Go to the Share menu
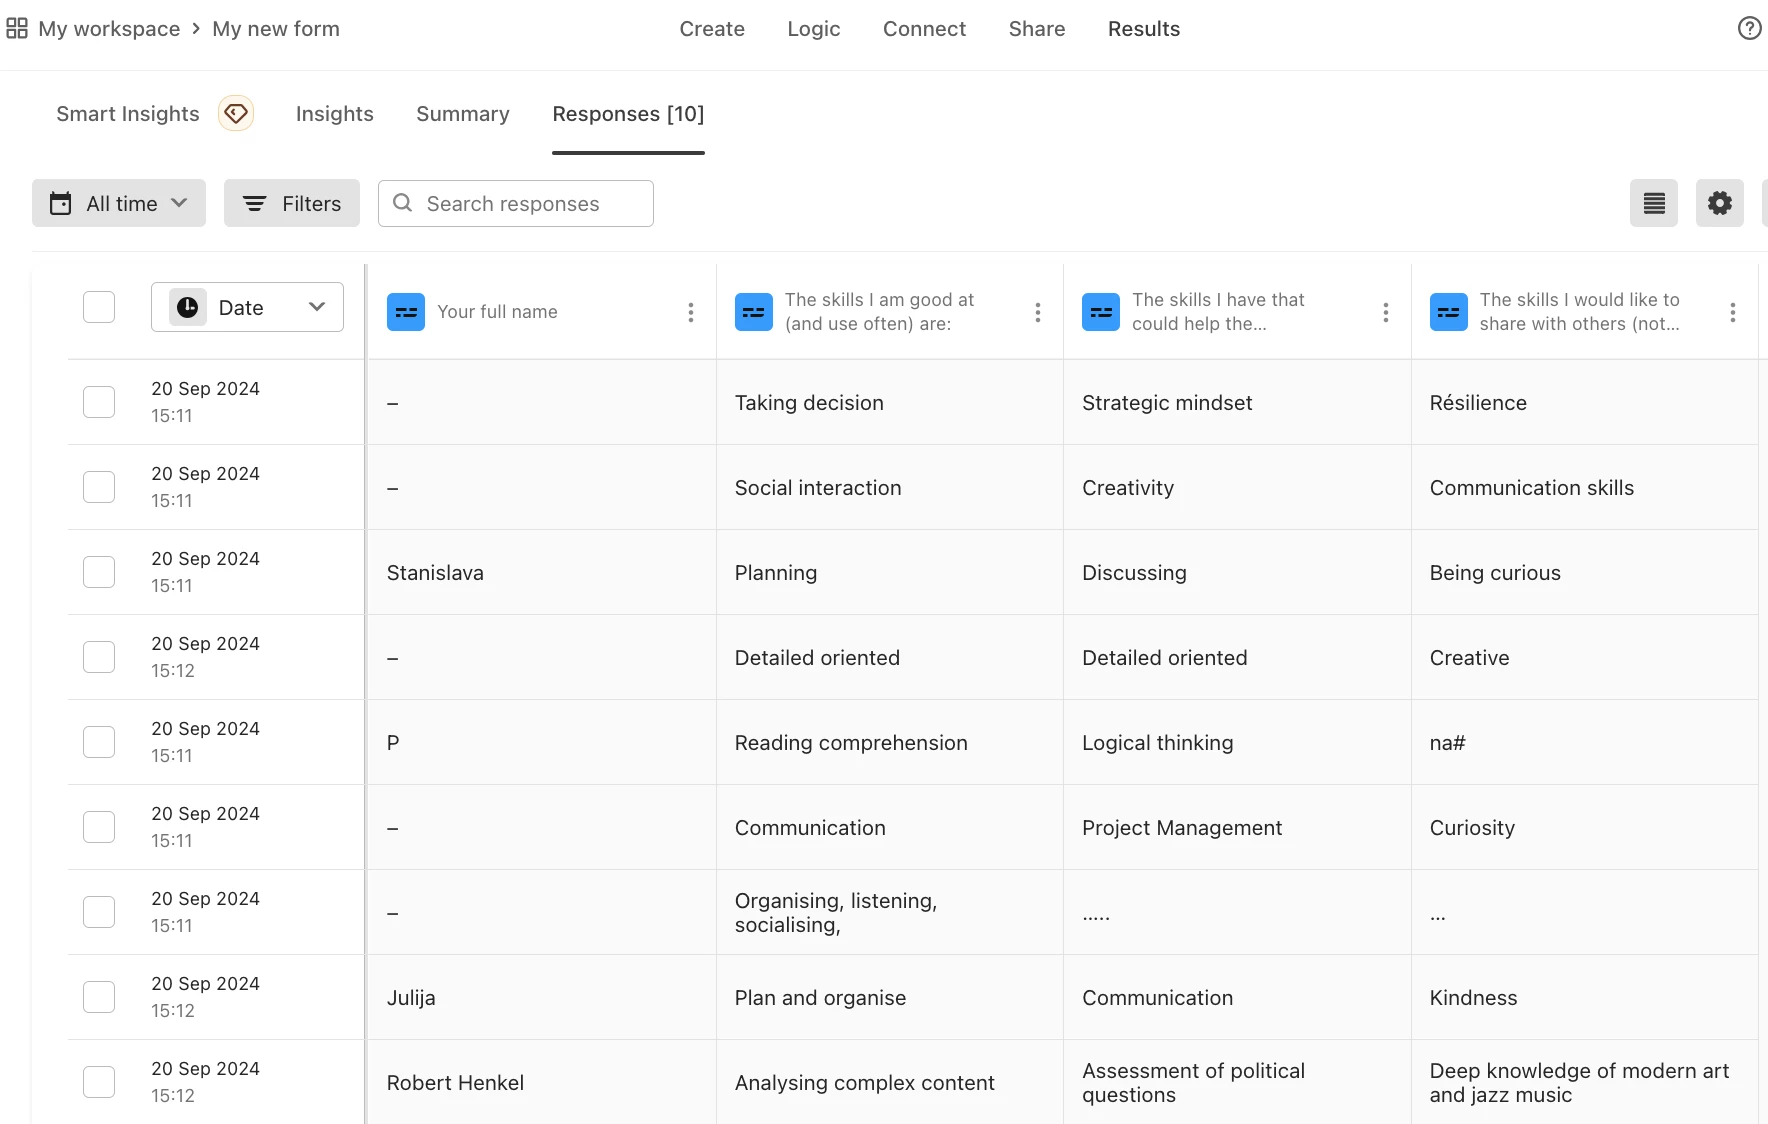The width and height of the screenshot is (1768, 1124). pos(1037,29)
